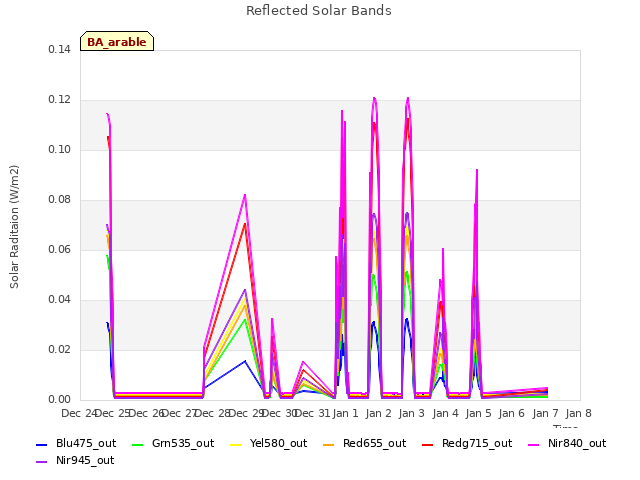This screenshot has width=640, height=480.
Task: Click the Jan 6 x-axis label
Action: point(511,413)
